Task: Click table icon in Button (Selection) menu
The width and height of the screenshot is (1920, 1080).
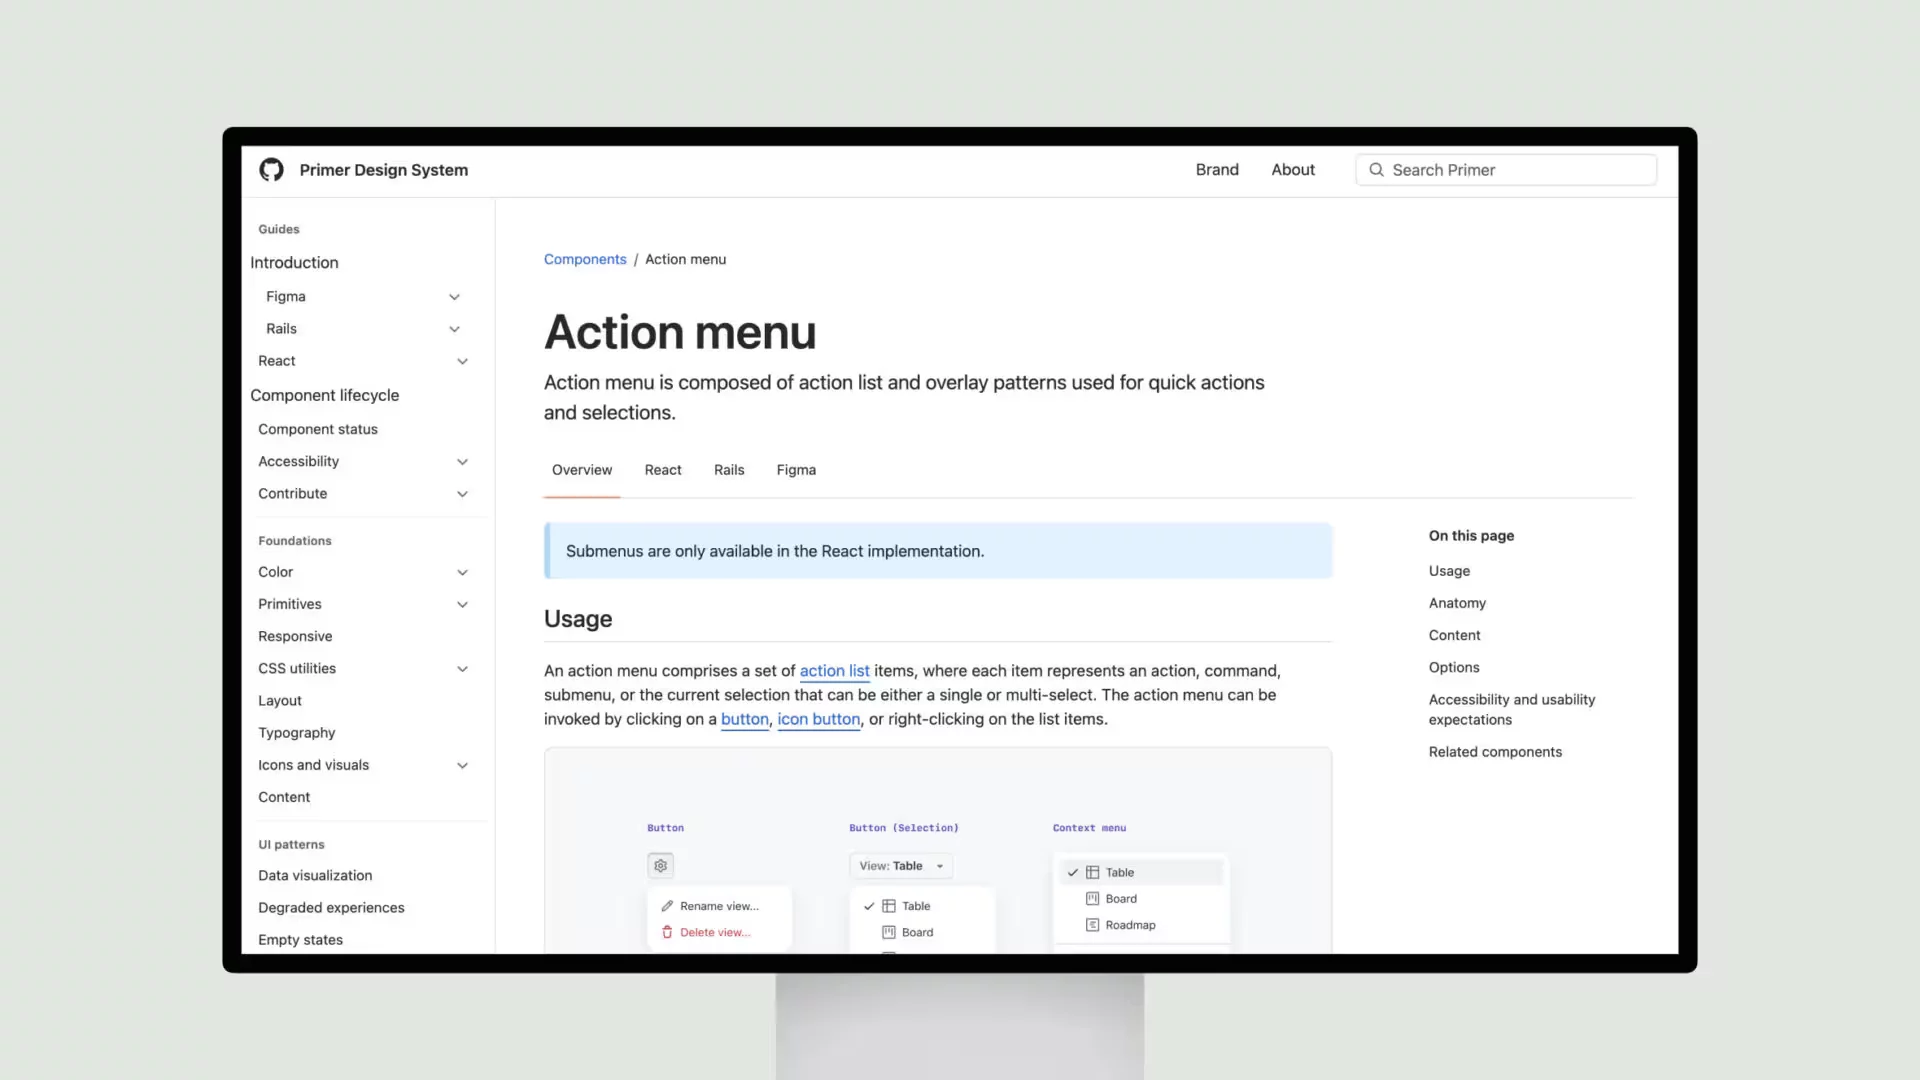Action: click(889, 906)
